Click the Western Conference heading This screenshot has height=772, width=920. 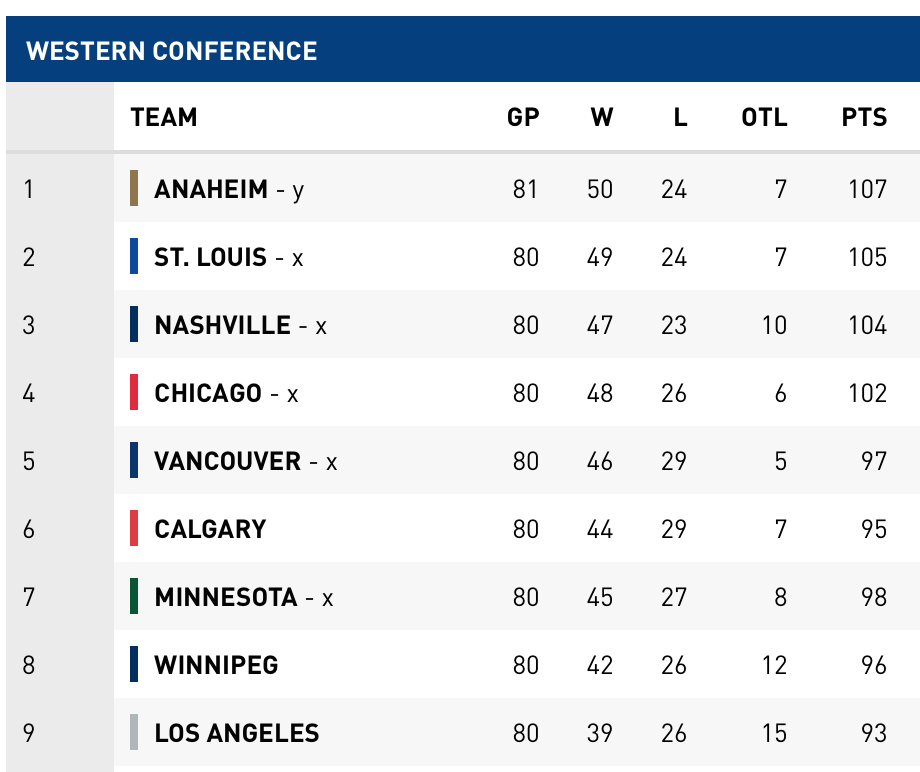coord(172,51)
